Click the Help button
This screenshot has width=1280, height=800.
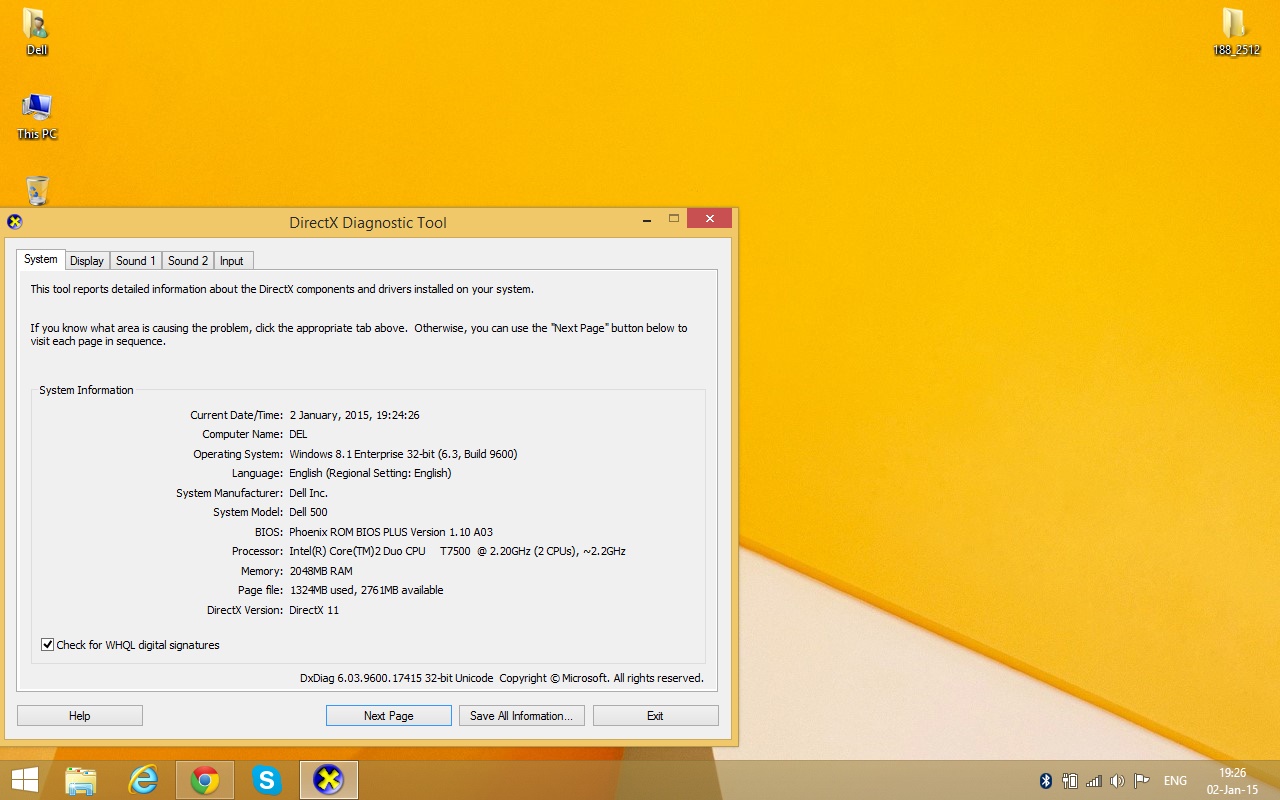pyautogui.click(x=80, y=716)
